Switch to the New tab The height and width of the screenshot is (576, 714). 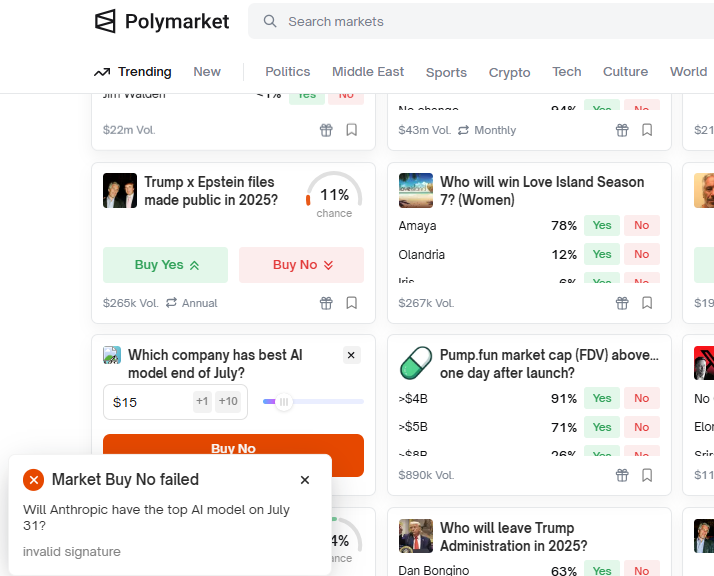tap(207, 72)
